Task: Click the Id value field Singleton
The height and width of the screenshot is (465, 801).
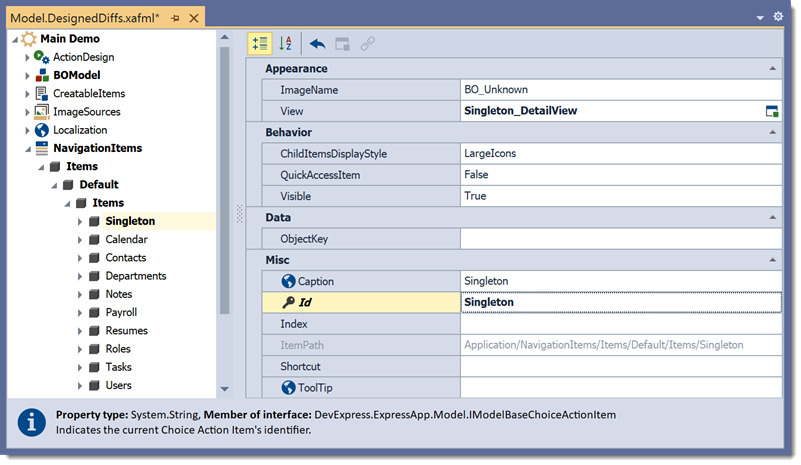Action: coord(621,303)
